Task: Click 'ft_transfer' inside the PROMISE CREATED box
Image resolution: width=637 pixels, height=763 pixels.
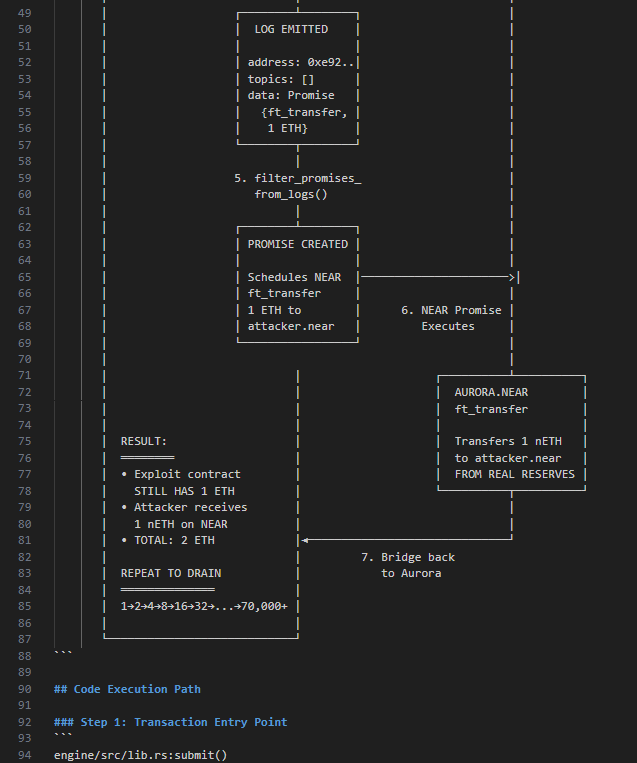Action: 284,293
